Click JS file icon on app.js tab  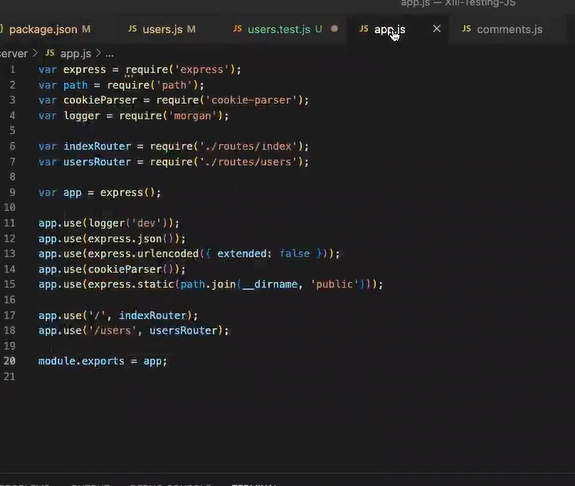coord(364,29)
